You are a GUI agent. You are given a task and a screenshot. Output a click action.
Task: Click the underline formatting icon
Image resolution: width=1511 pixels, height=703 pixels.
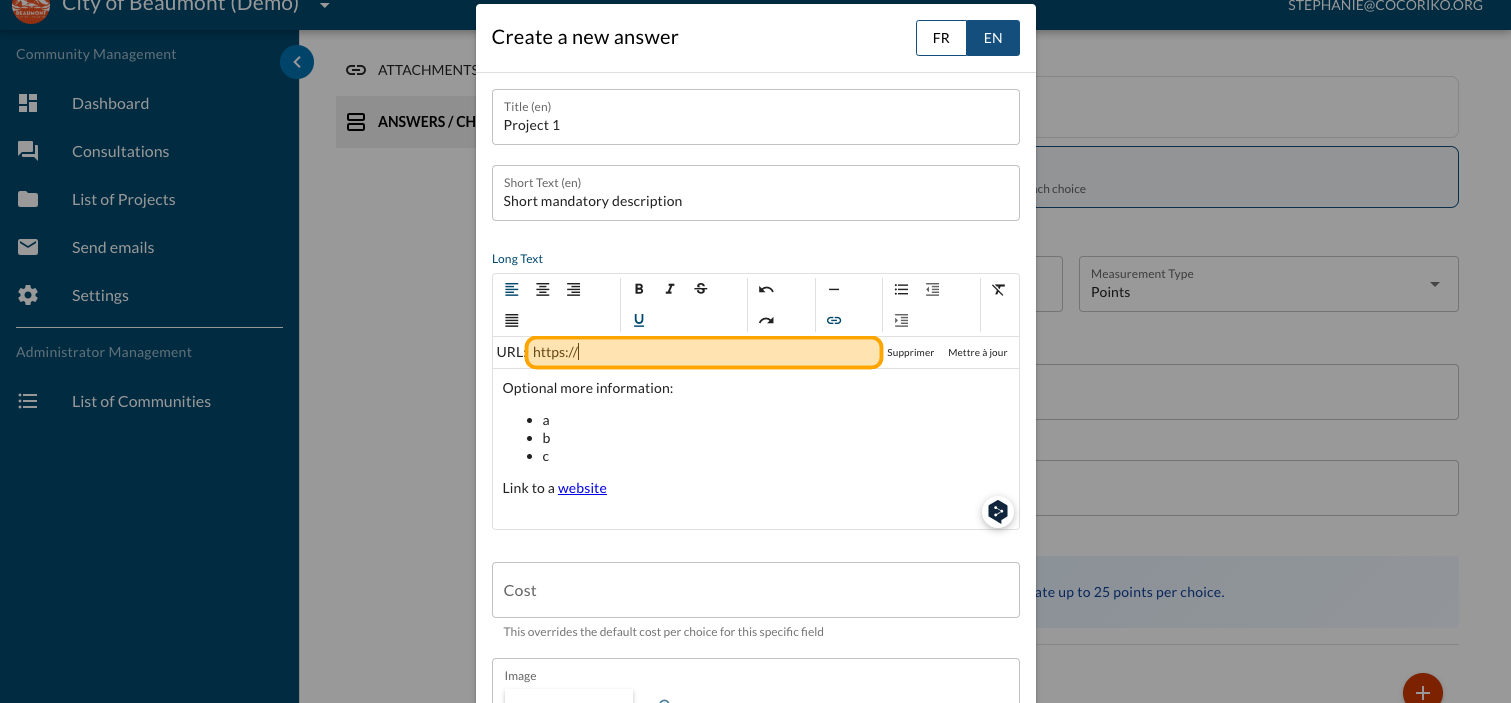coord(639,320)
